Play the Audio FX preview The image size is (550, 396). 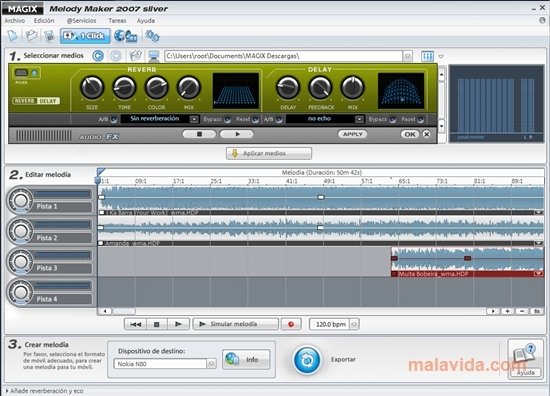tap(237, 134)
